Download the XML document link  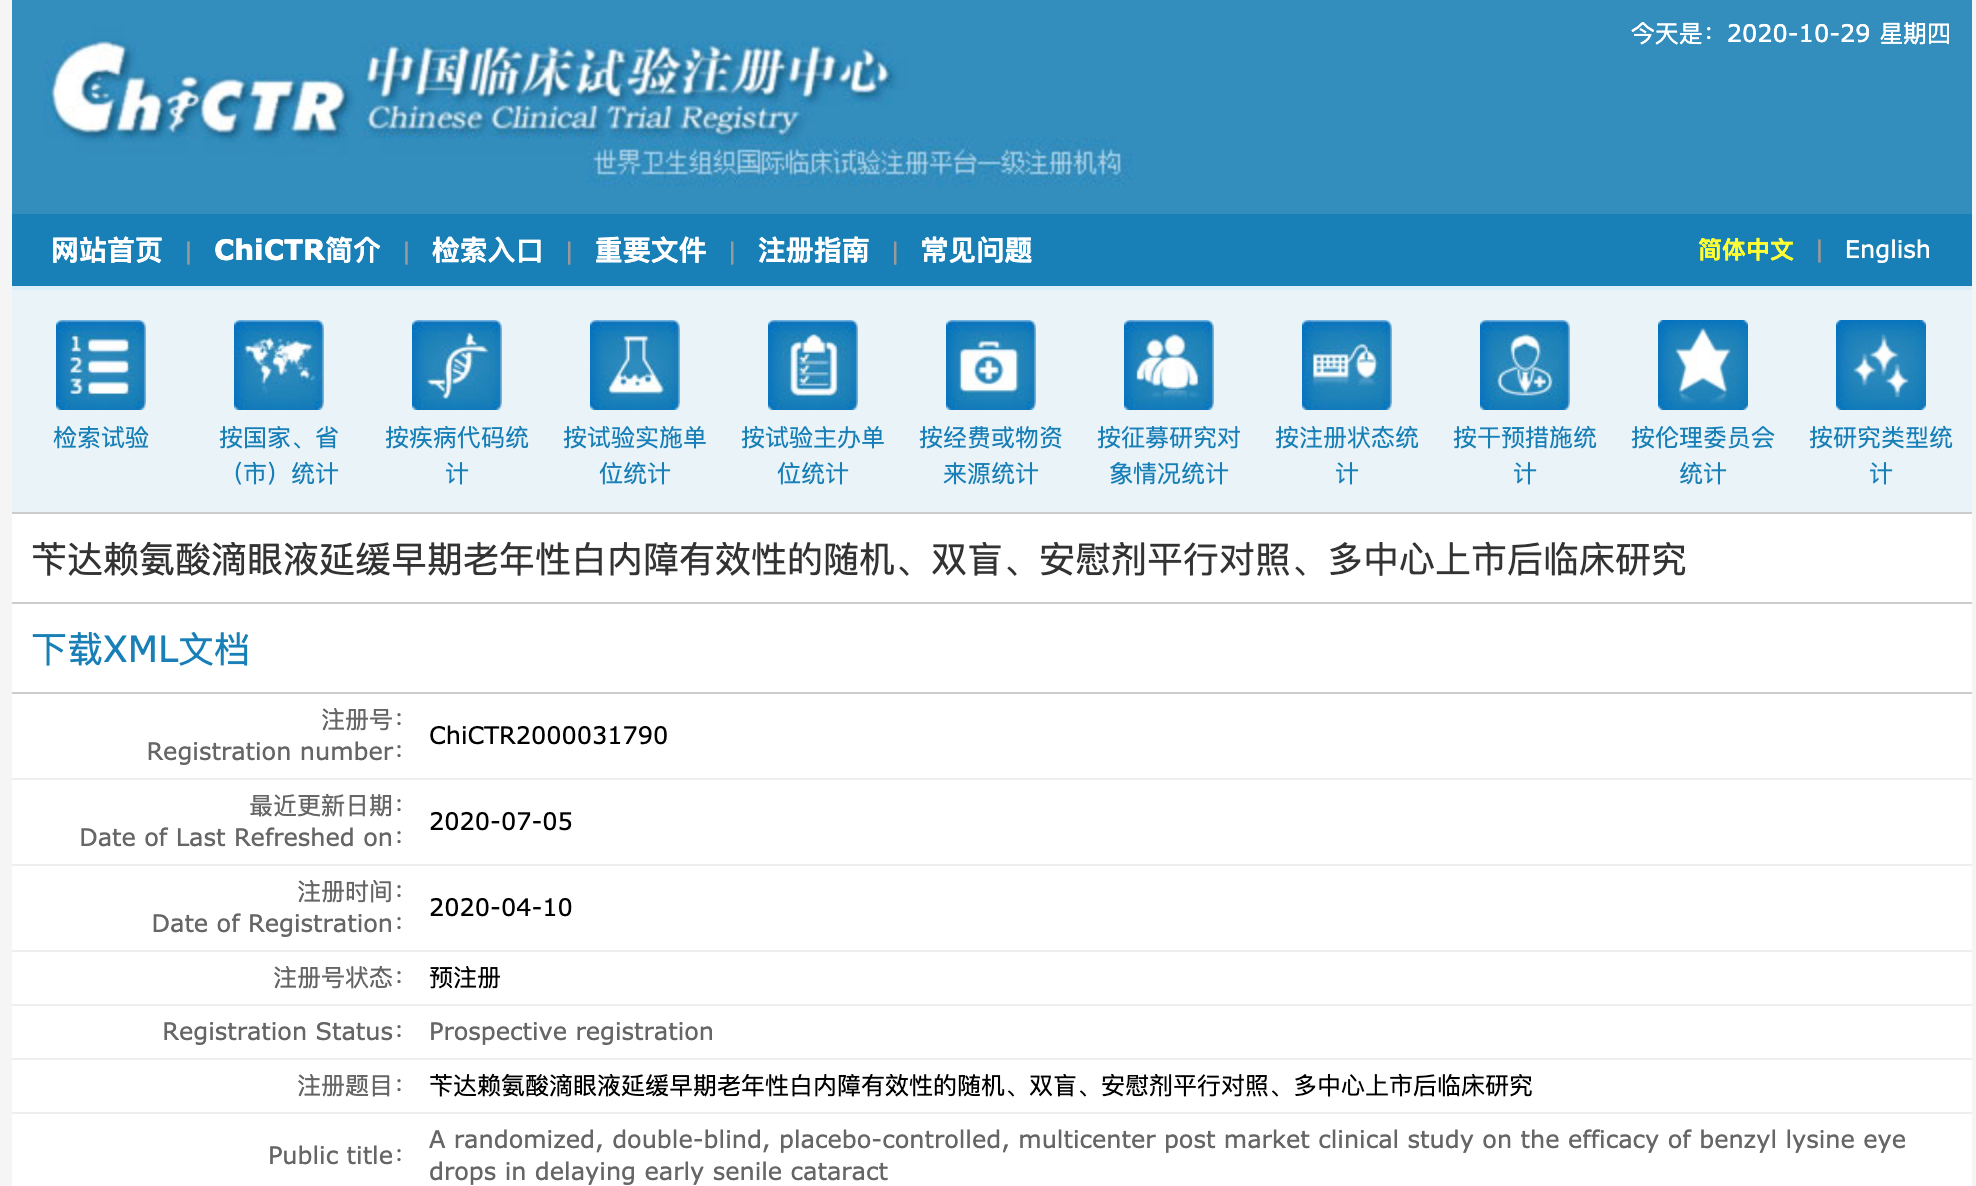coord(140,650)
